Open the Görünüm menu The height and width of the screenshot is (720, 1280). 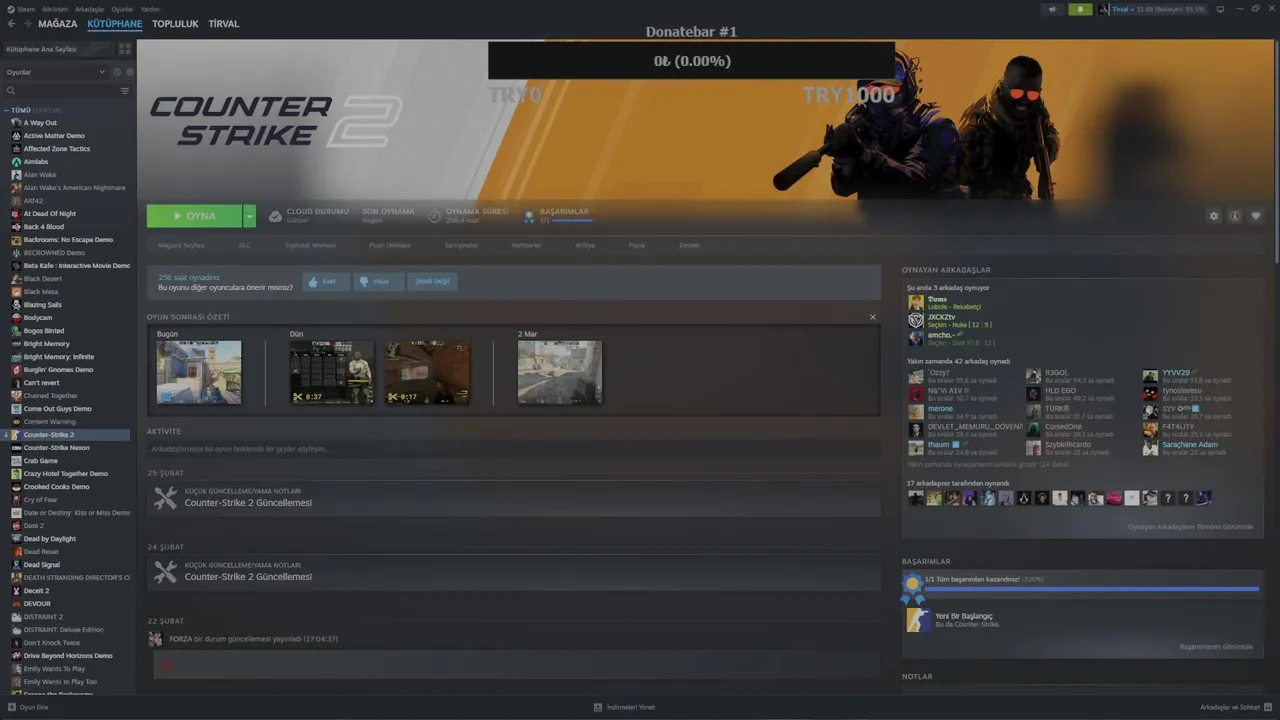(x=55, y=9)
